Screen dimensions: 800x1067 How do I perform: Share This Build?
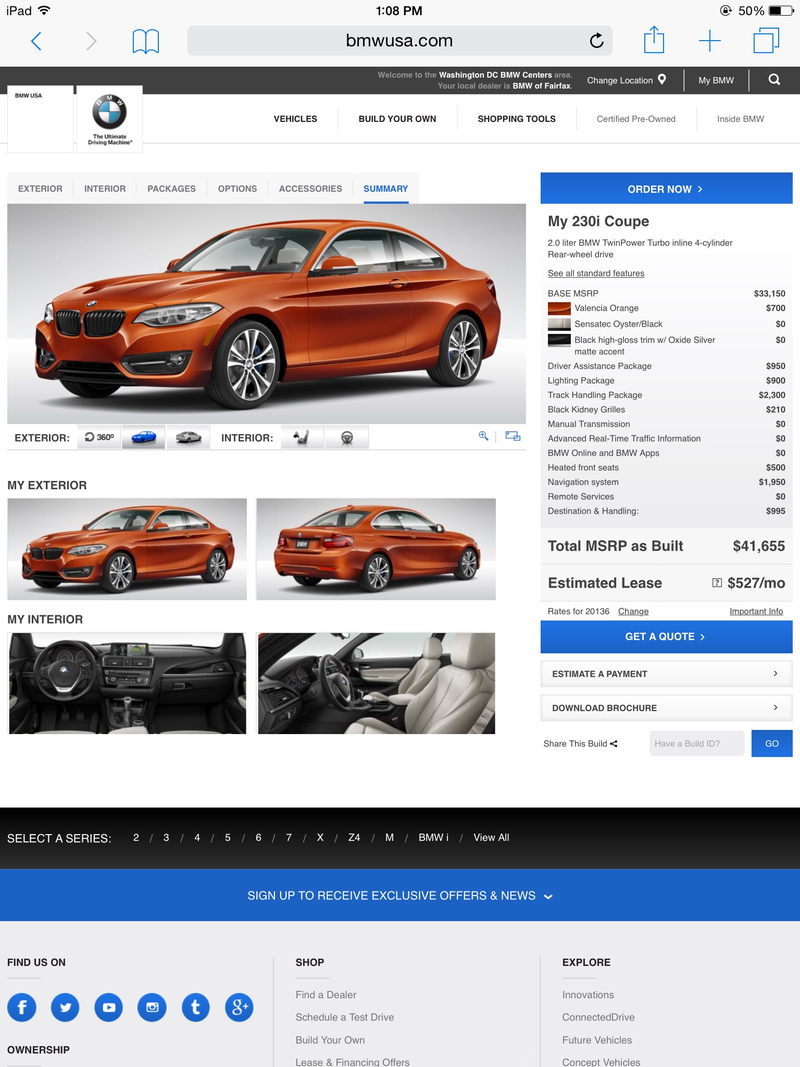coord(580,743)
